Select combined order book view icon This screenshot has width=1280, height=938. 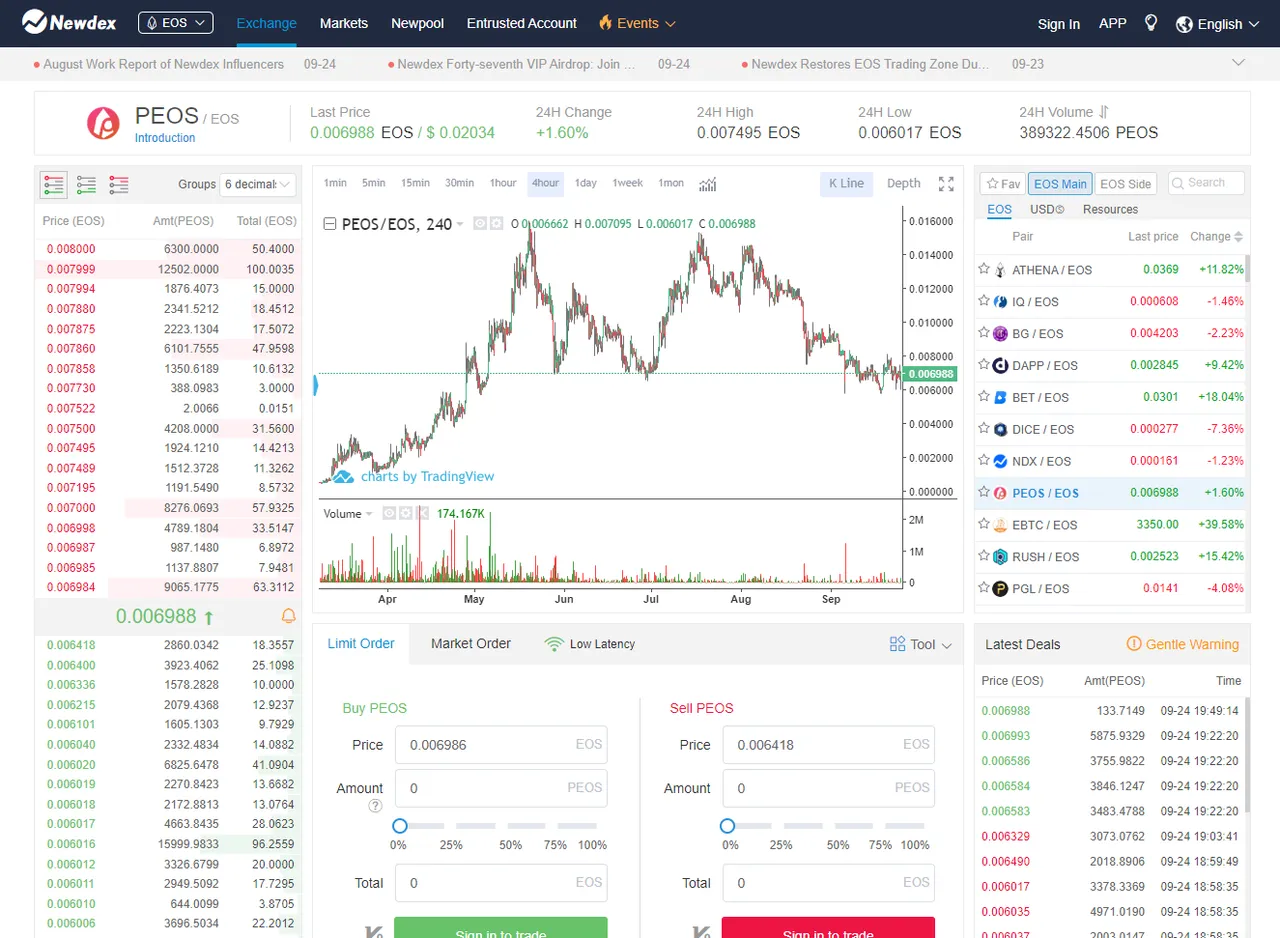coord(53,184)
